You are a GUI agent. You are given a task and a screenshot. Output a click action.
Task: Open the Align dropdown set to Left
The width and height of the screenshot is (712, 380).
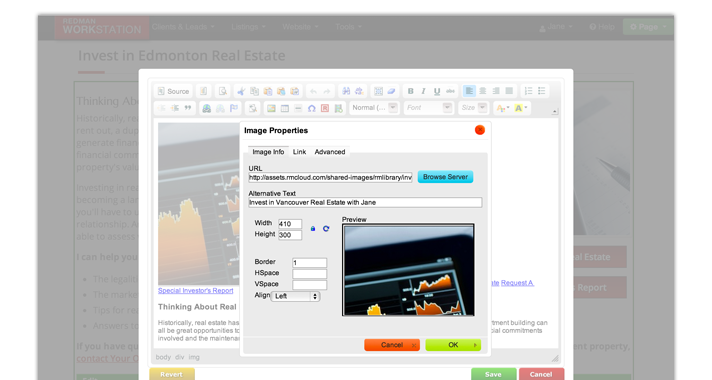(296, 296)
